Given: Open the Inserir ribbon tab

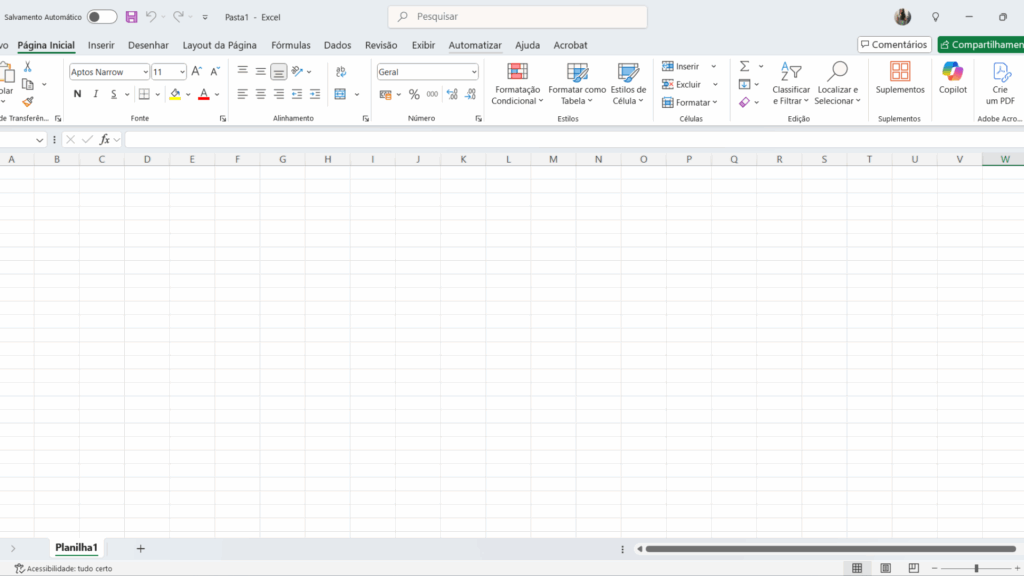Looking at the screenshot, I should pos(101,45).
